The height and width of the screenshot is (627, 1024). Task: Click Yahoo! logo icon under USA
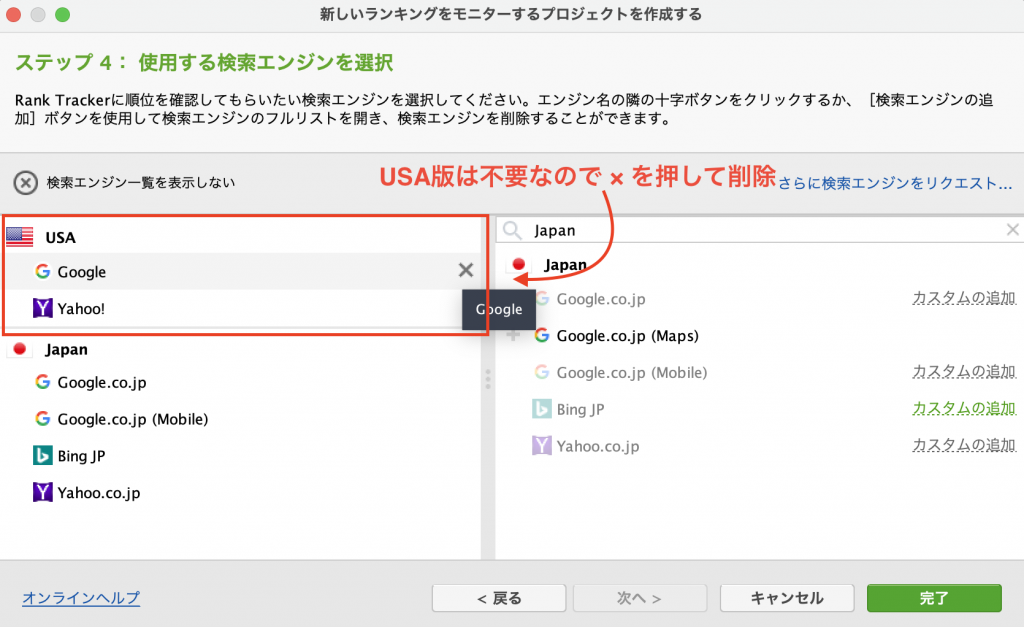pos(42,308)
